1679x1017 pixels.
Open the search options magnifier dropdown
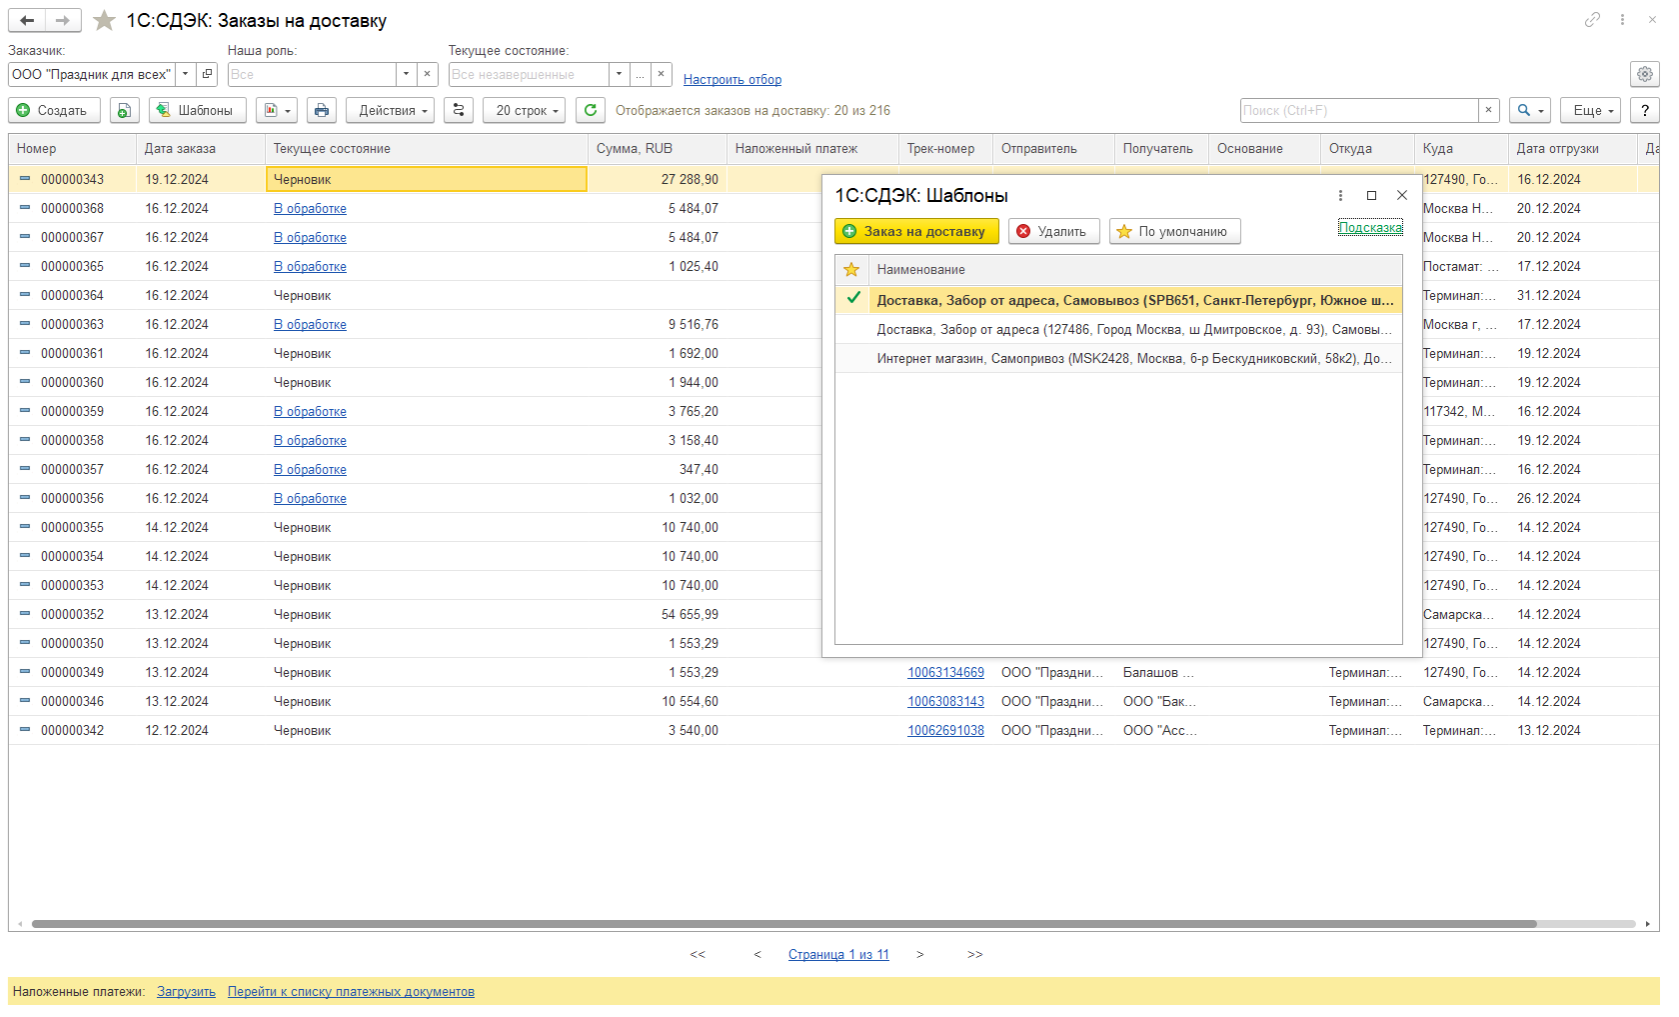[x=1530, y=110]
